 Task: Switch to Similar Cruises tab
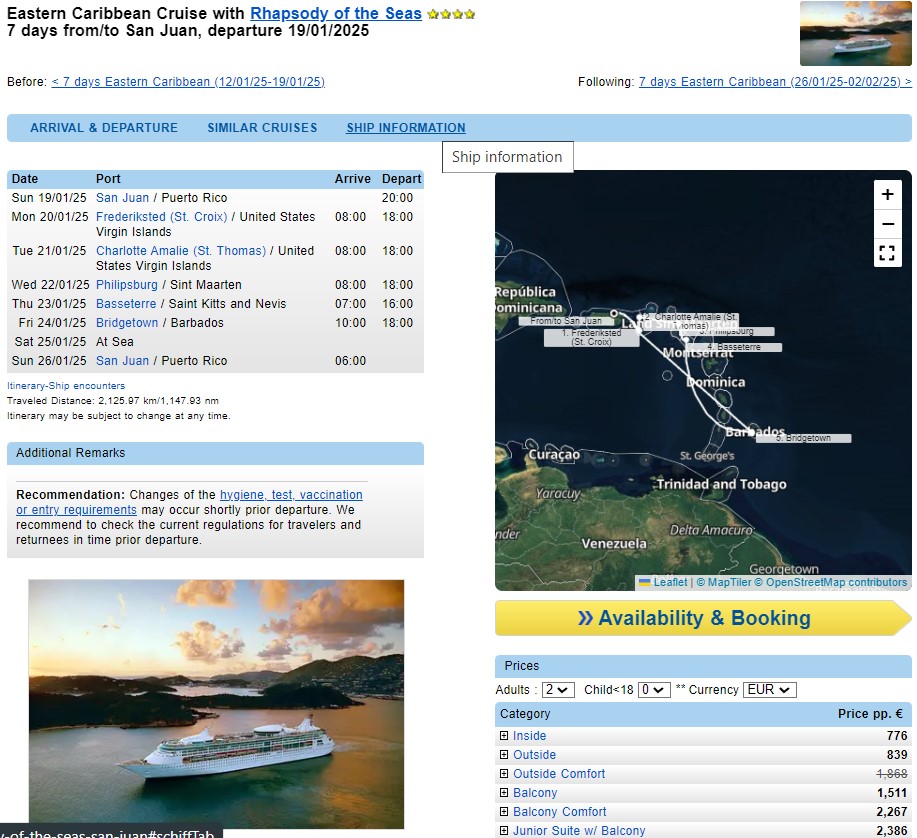(262, 127)
